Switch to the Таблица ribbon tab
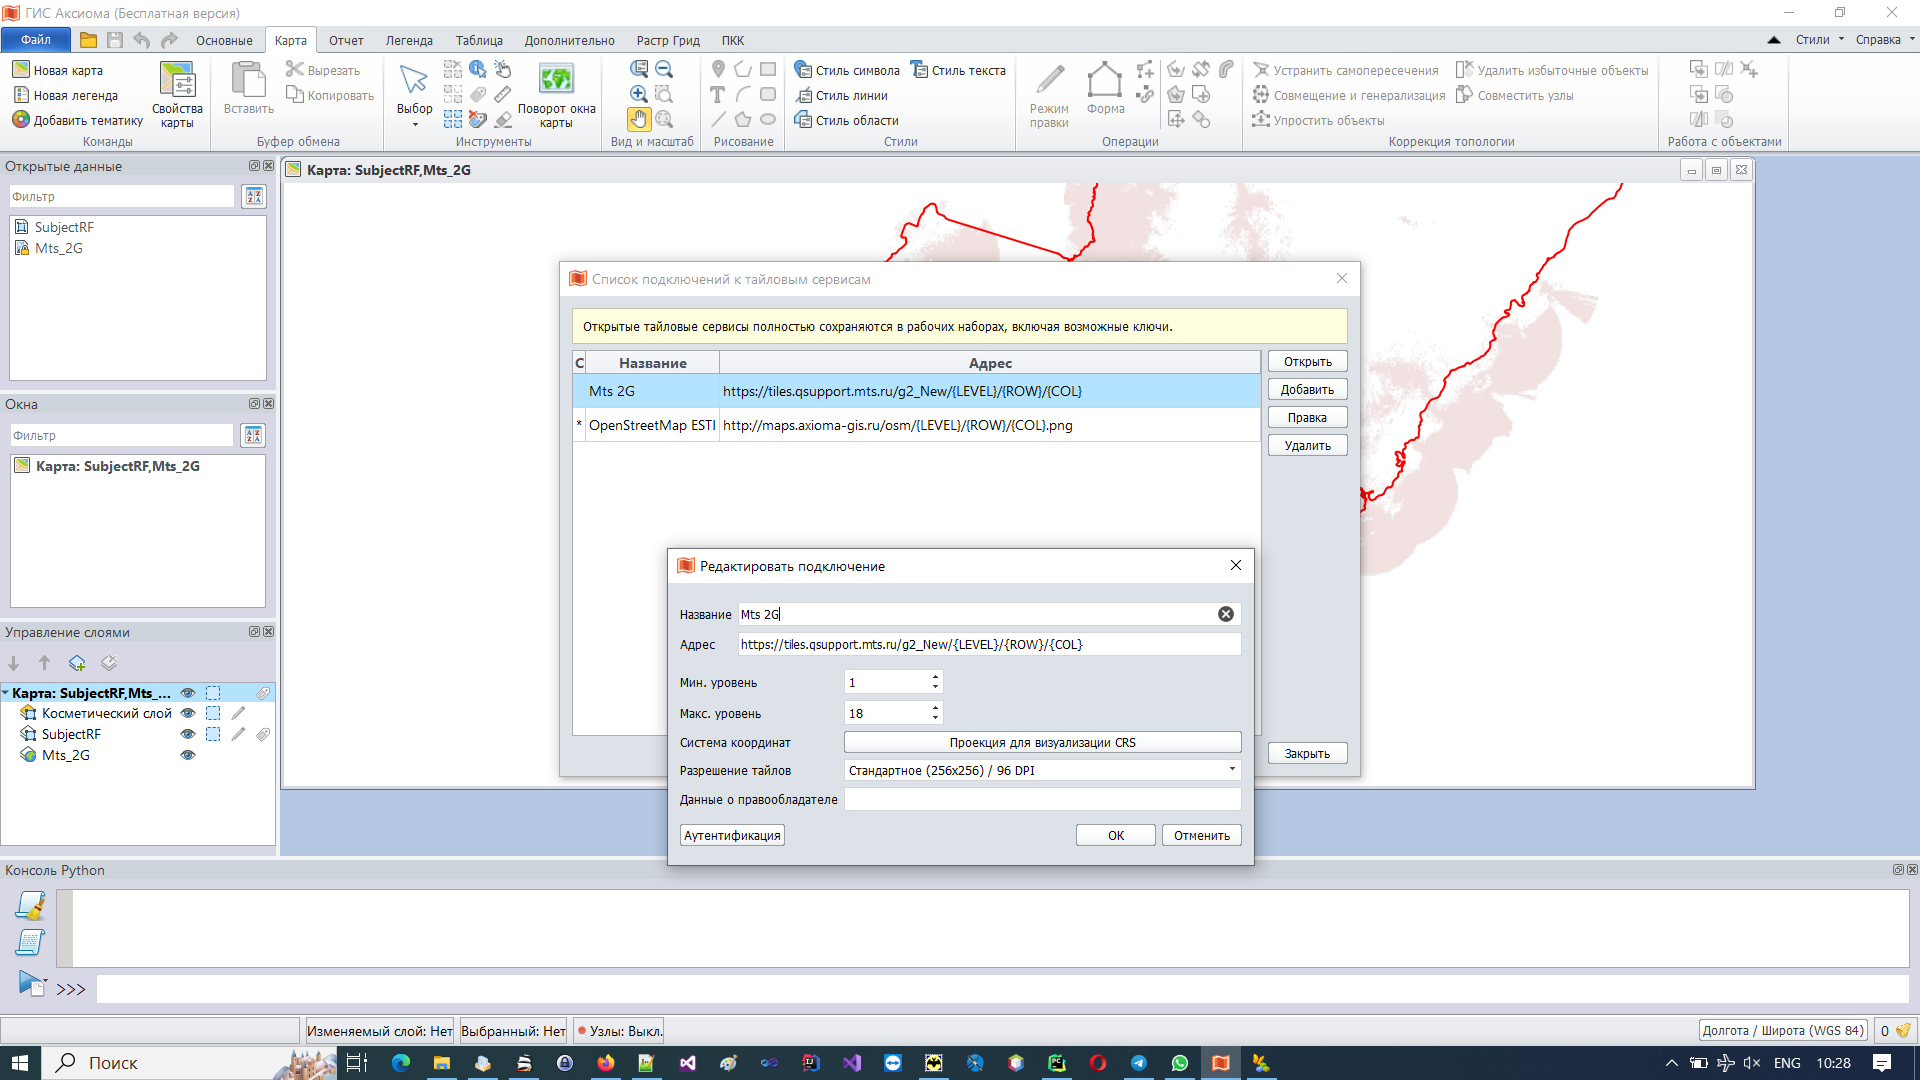This screenshot has width=1920, height=1080. [x=478, y=40]
